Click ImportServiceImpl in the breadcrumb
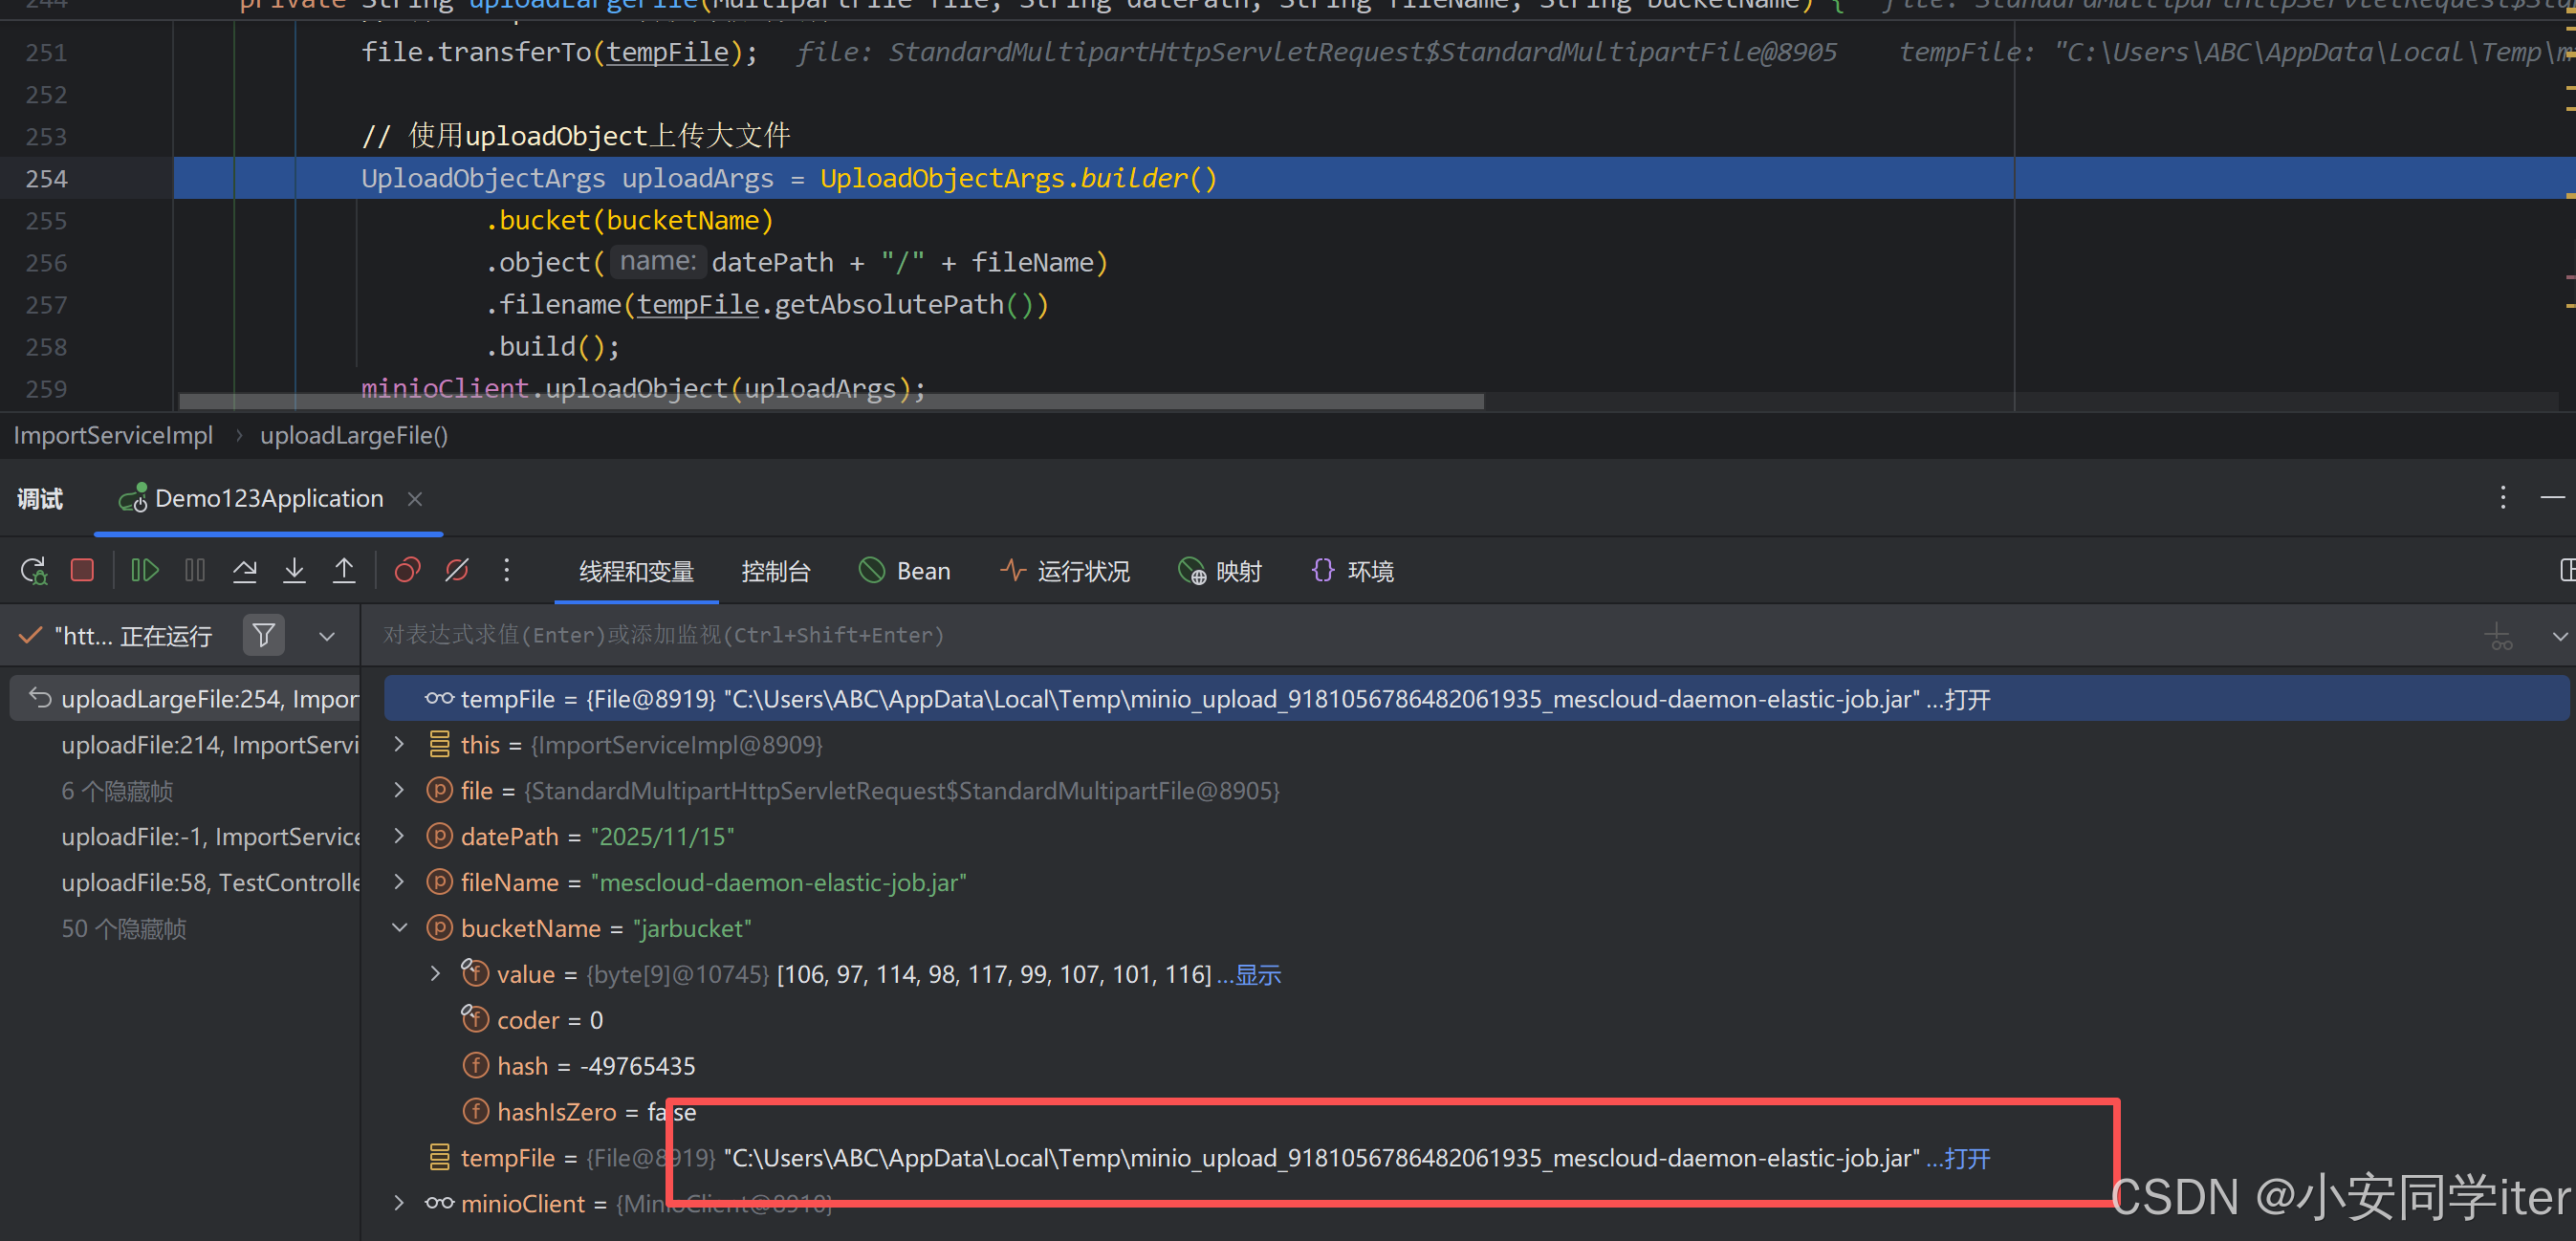 pos(113,436)
